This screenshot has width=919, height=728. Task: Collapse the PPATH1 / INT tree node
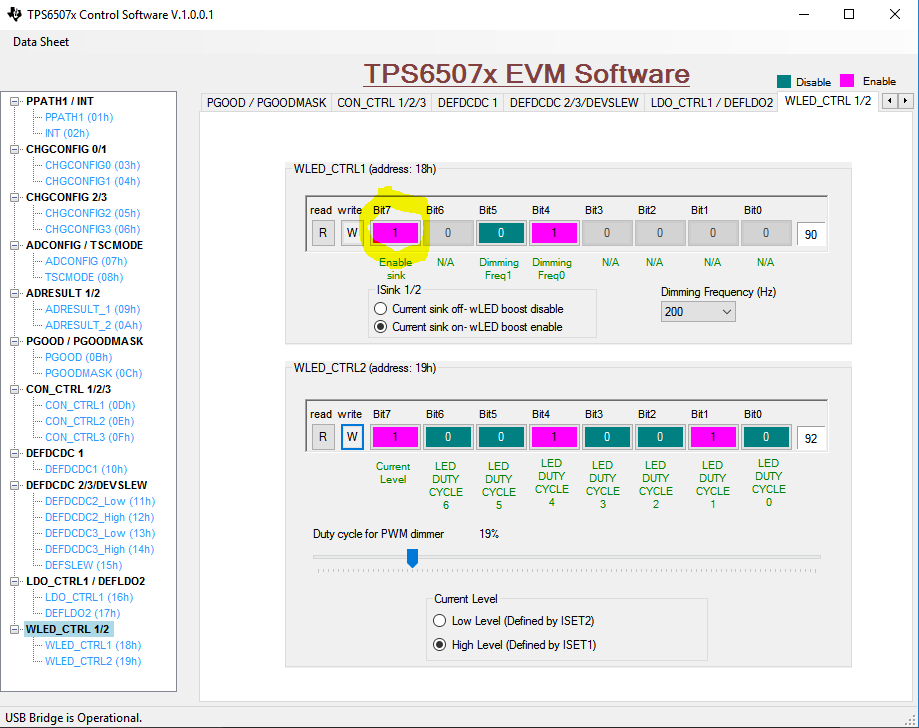point(15,101)
